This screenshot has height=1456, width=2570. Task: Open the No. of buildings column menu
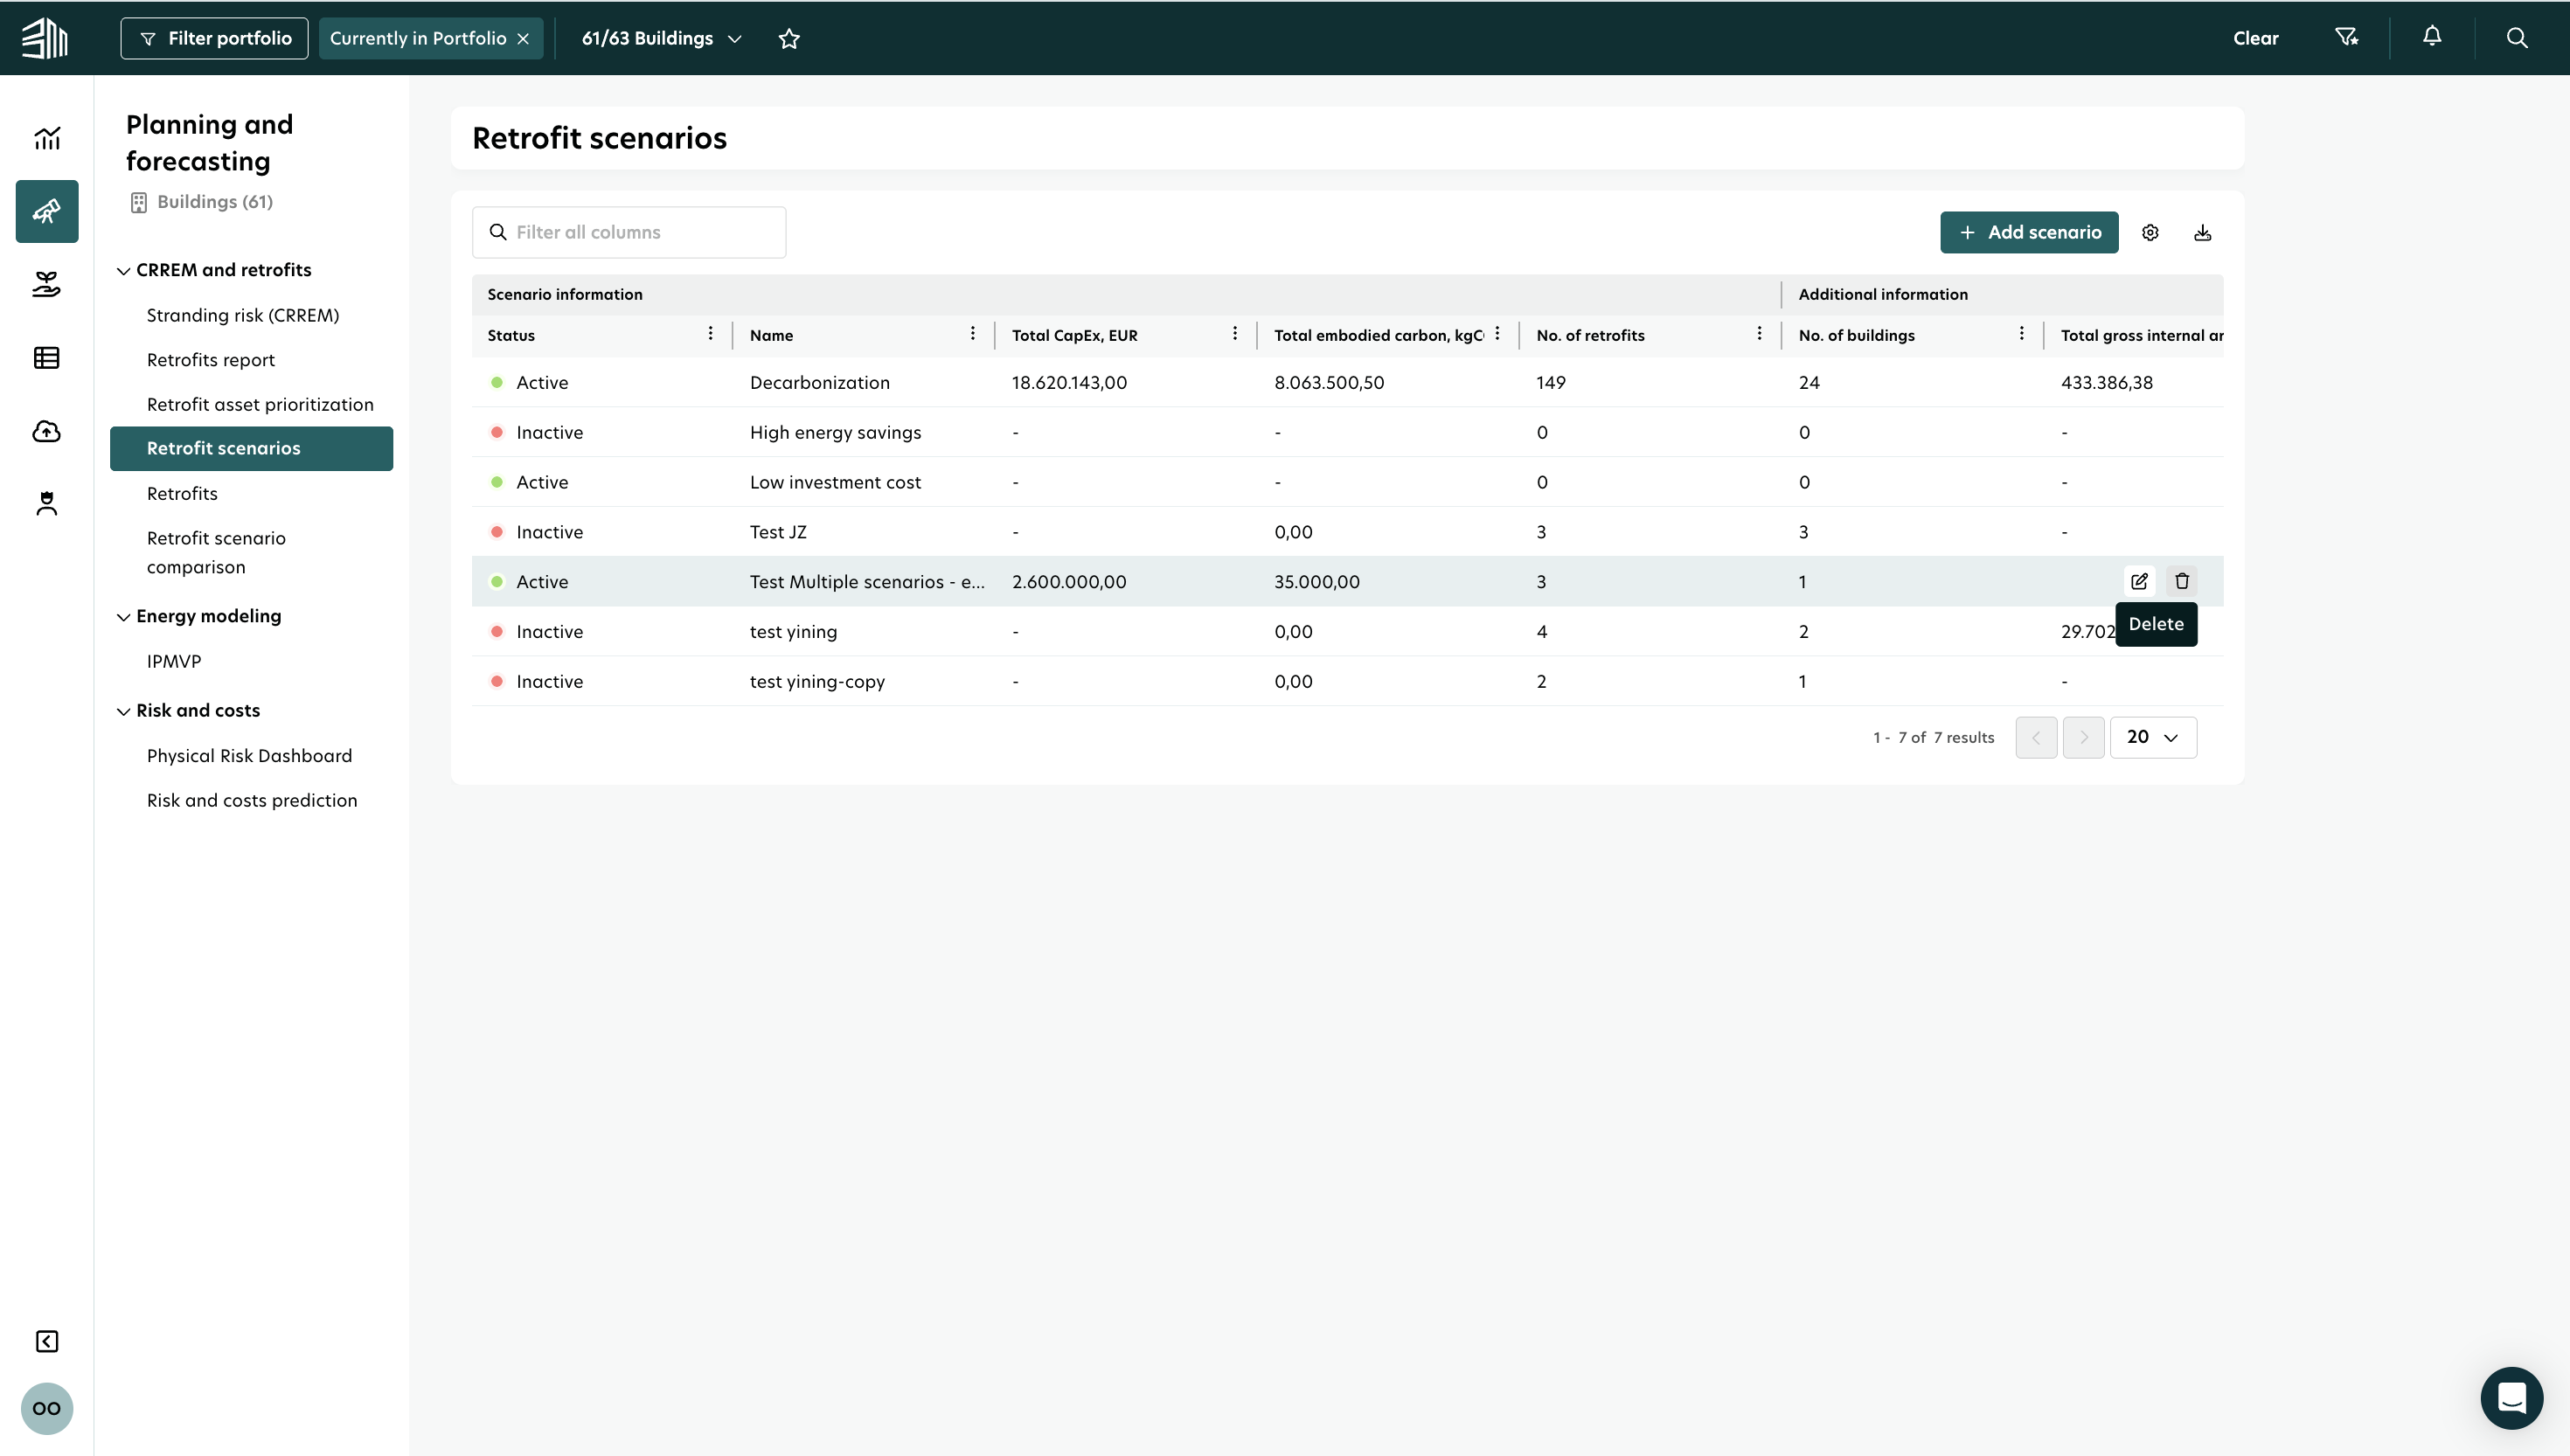(x=2021, y=334)
